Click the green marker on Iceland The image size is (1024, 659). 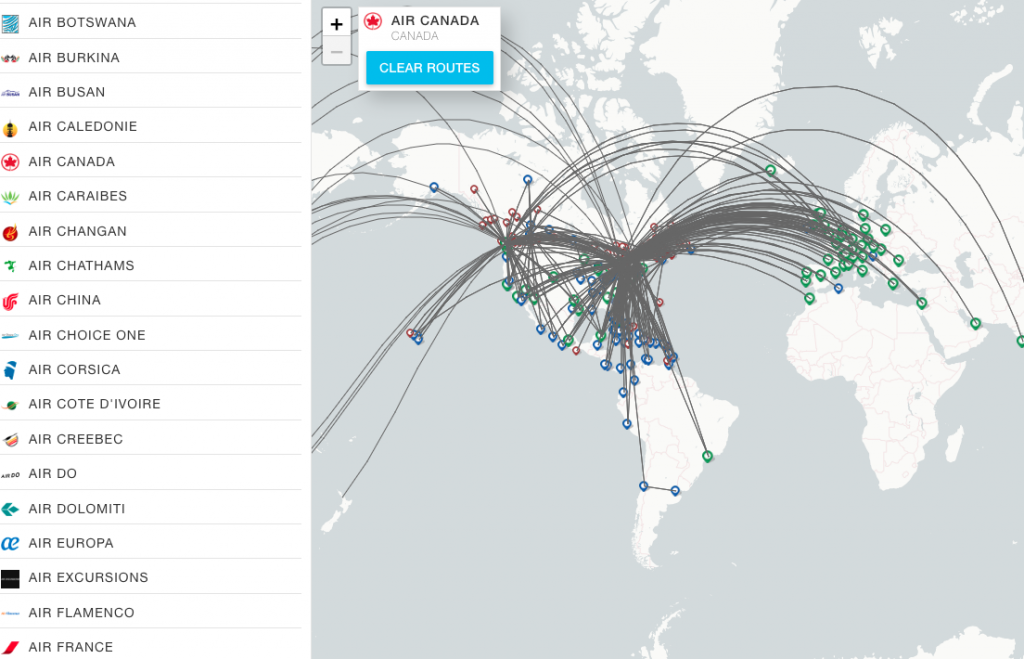pos(771,170)
